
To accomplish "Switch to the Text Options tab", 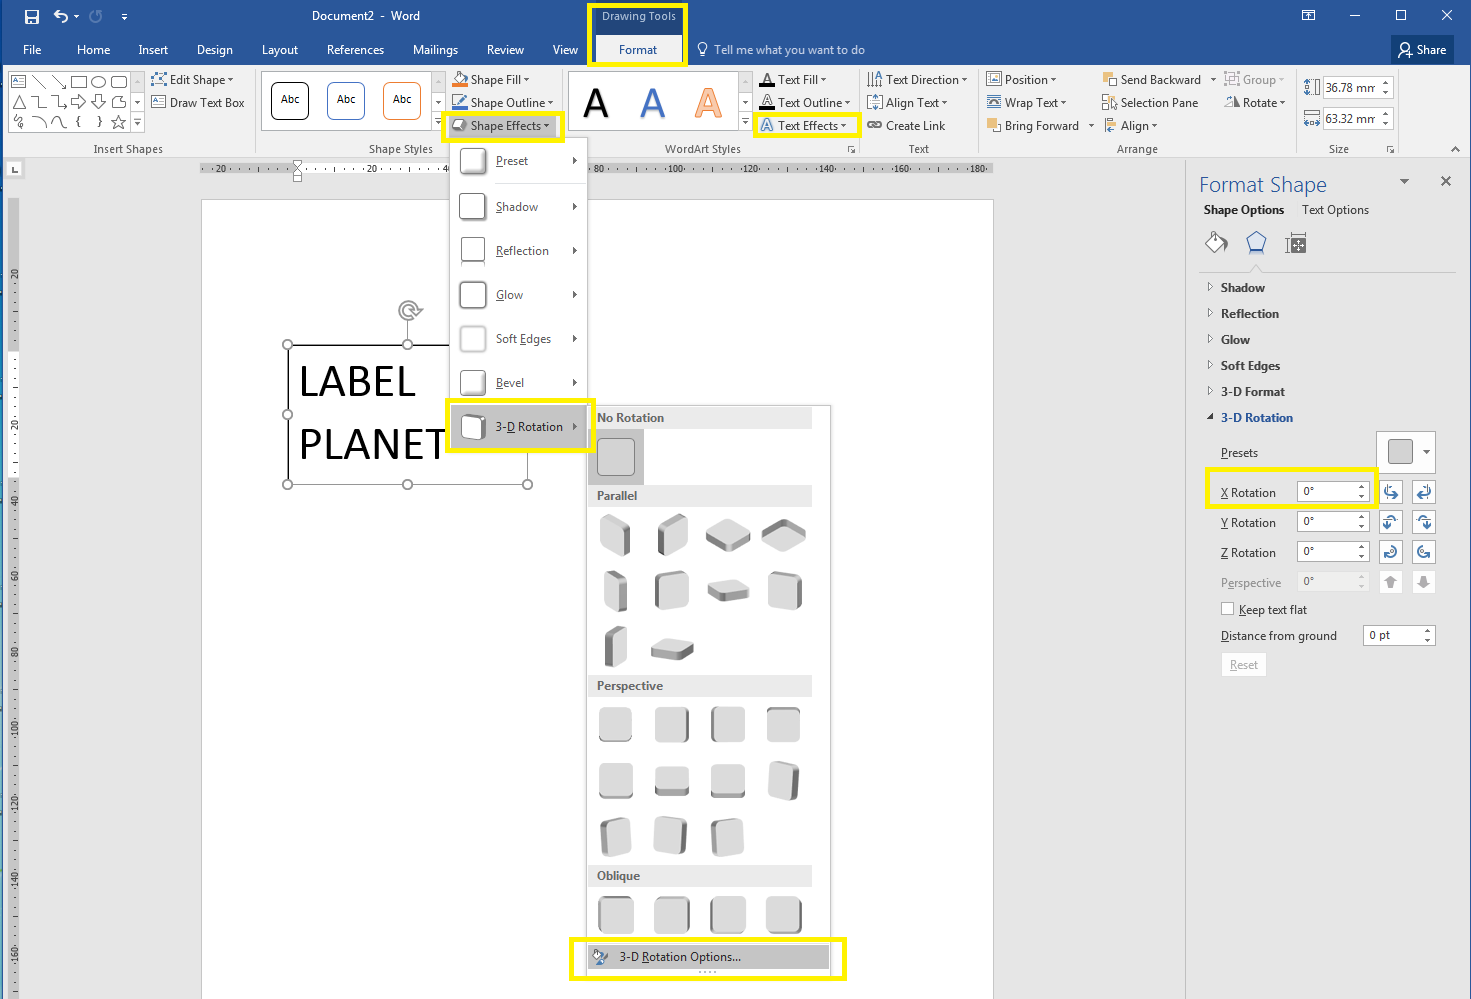I will (x=1335, y=209).
